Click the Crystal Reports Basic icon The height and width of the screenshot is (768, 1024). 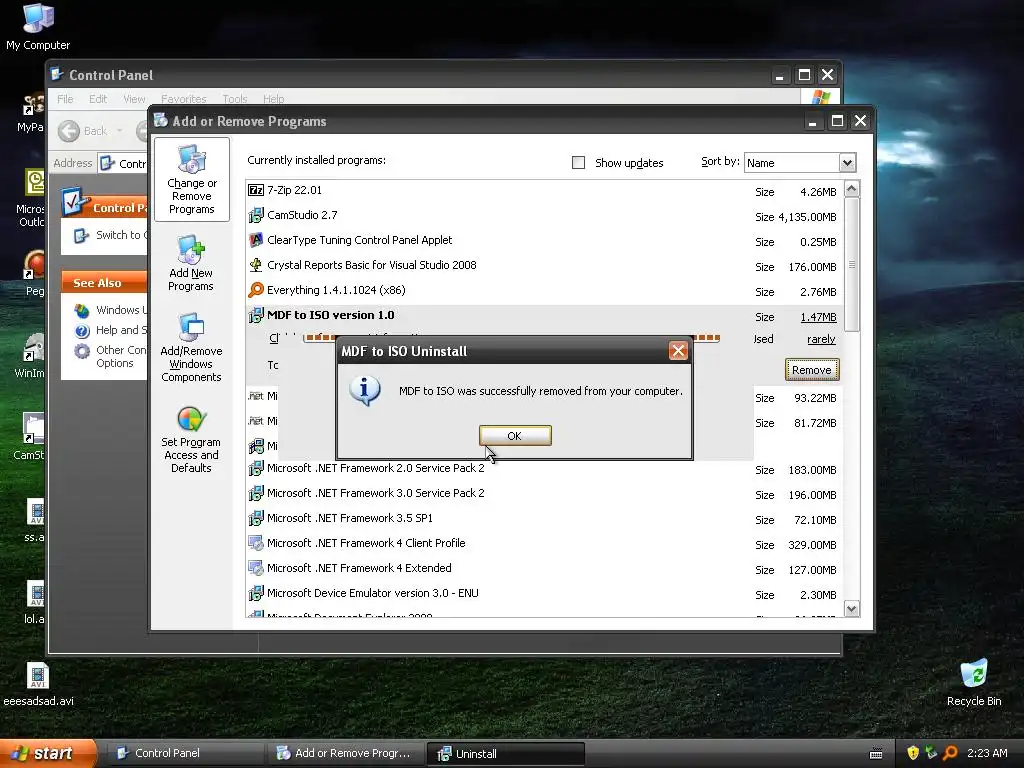click(x=256, y=265)
